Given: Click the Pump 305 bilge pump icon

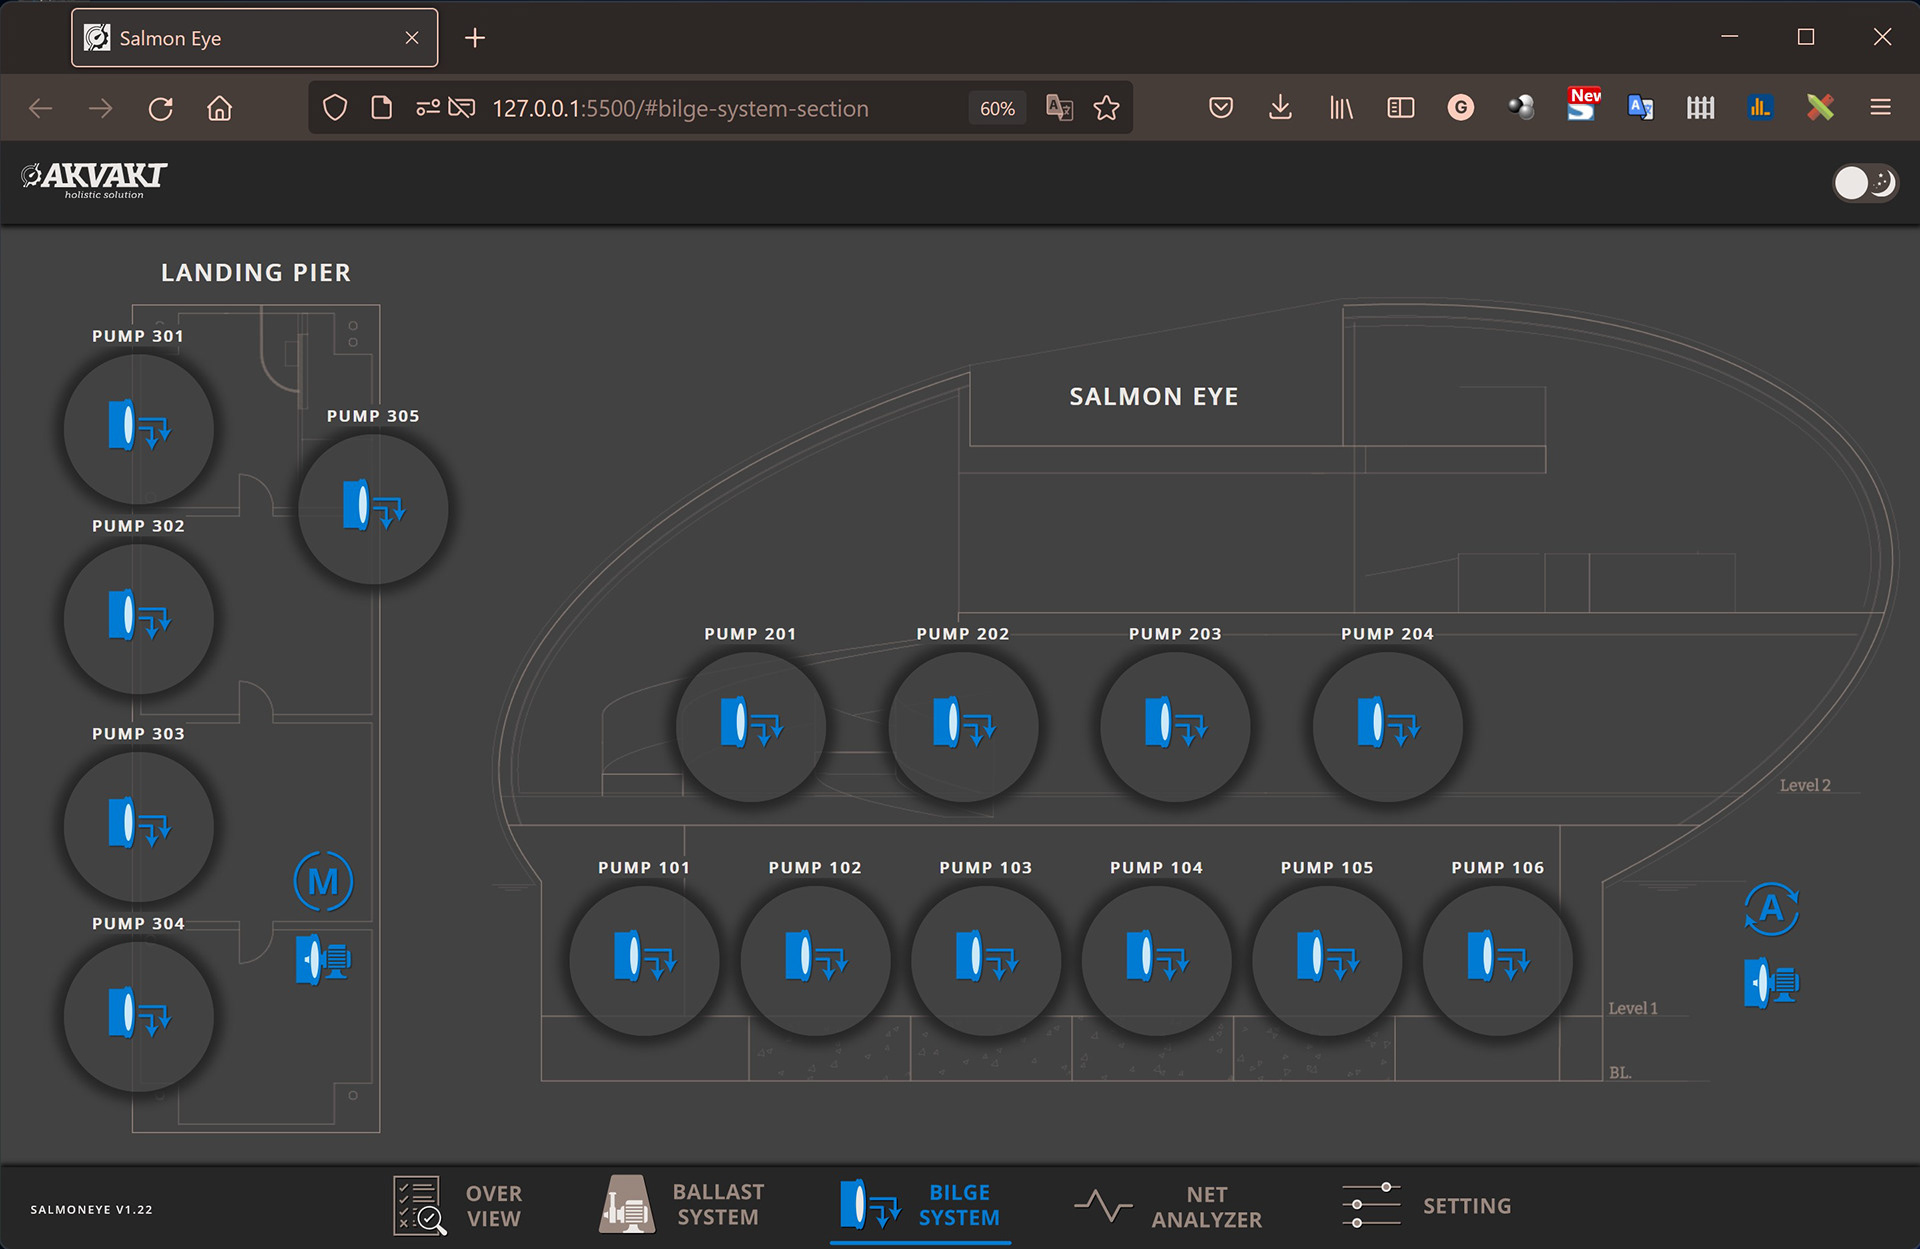Looking at the screenshot, I should coord(373,508).
